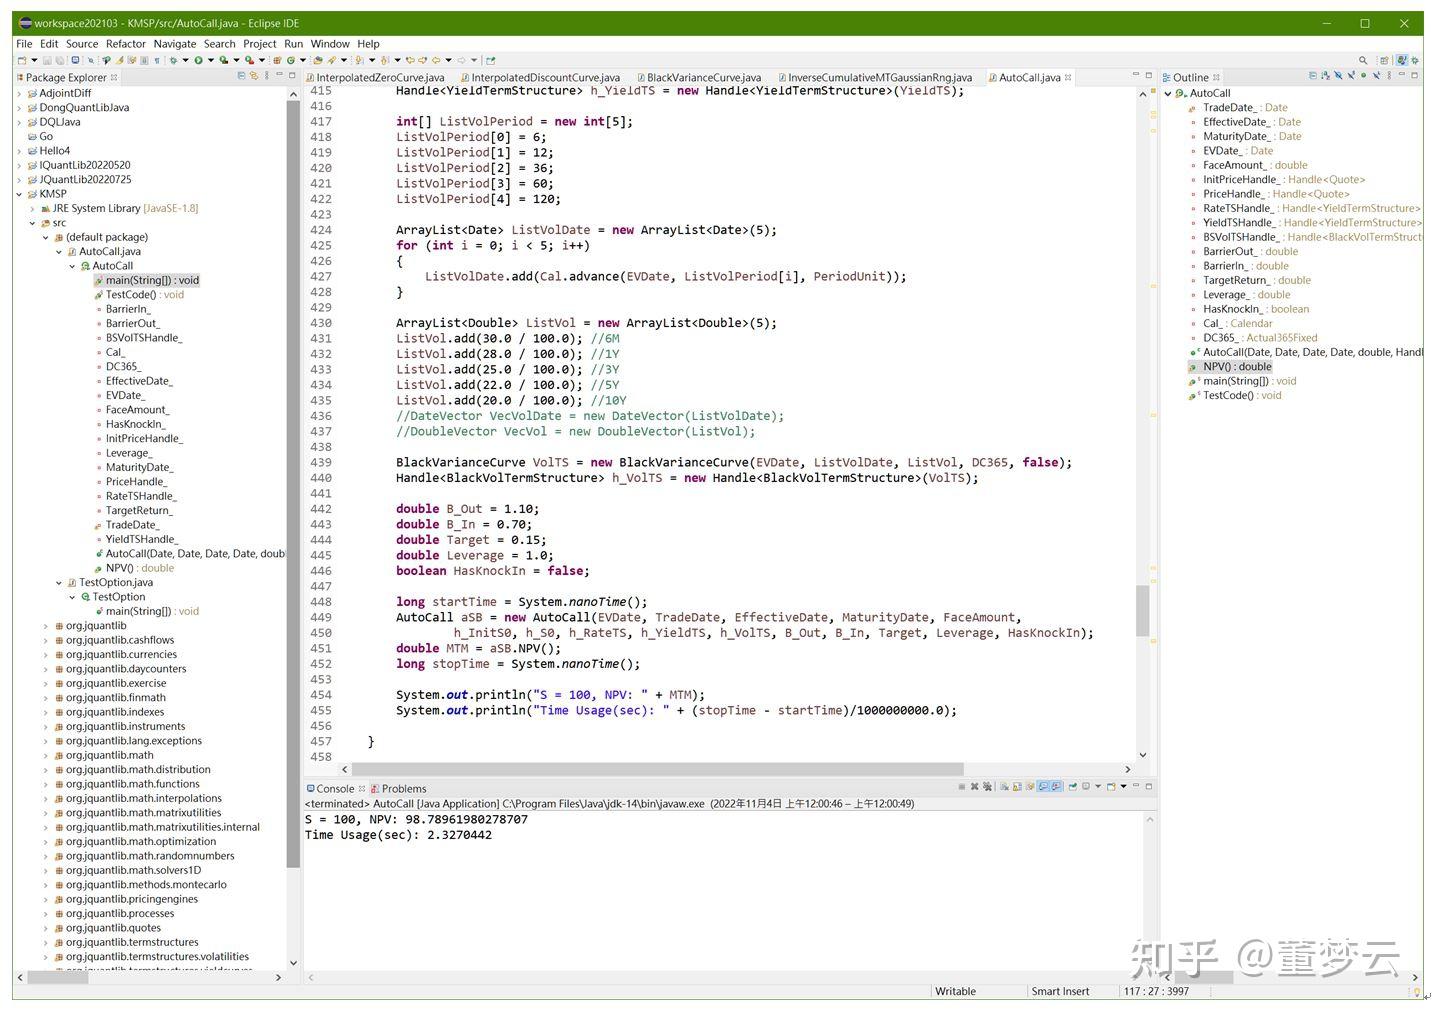Collapse the KMSP project tree node
Viewport: 1437px width, 1017px height.
[19, 194]
